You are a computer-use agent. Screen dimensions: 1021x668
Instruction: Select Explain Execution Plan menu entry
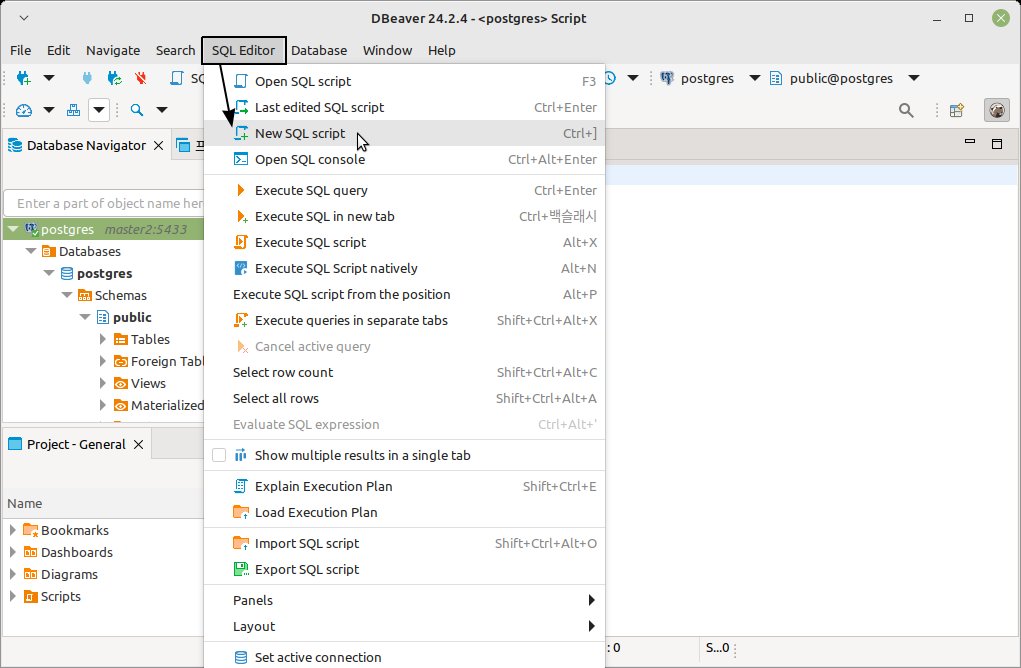point(323,486)
